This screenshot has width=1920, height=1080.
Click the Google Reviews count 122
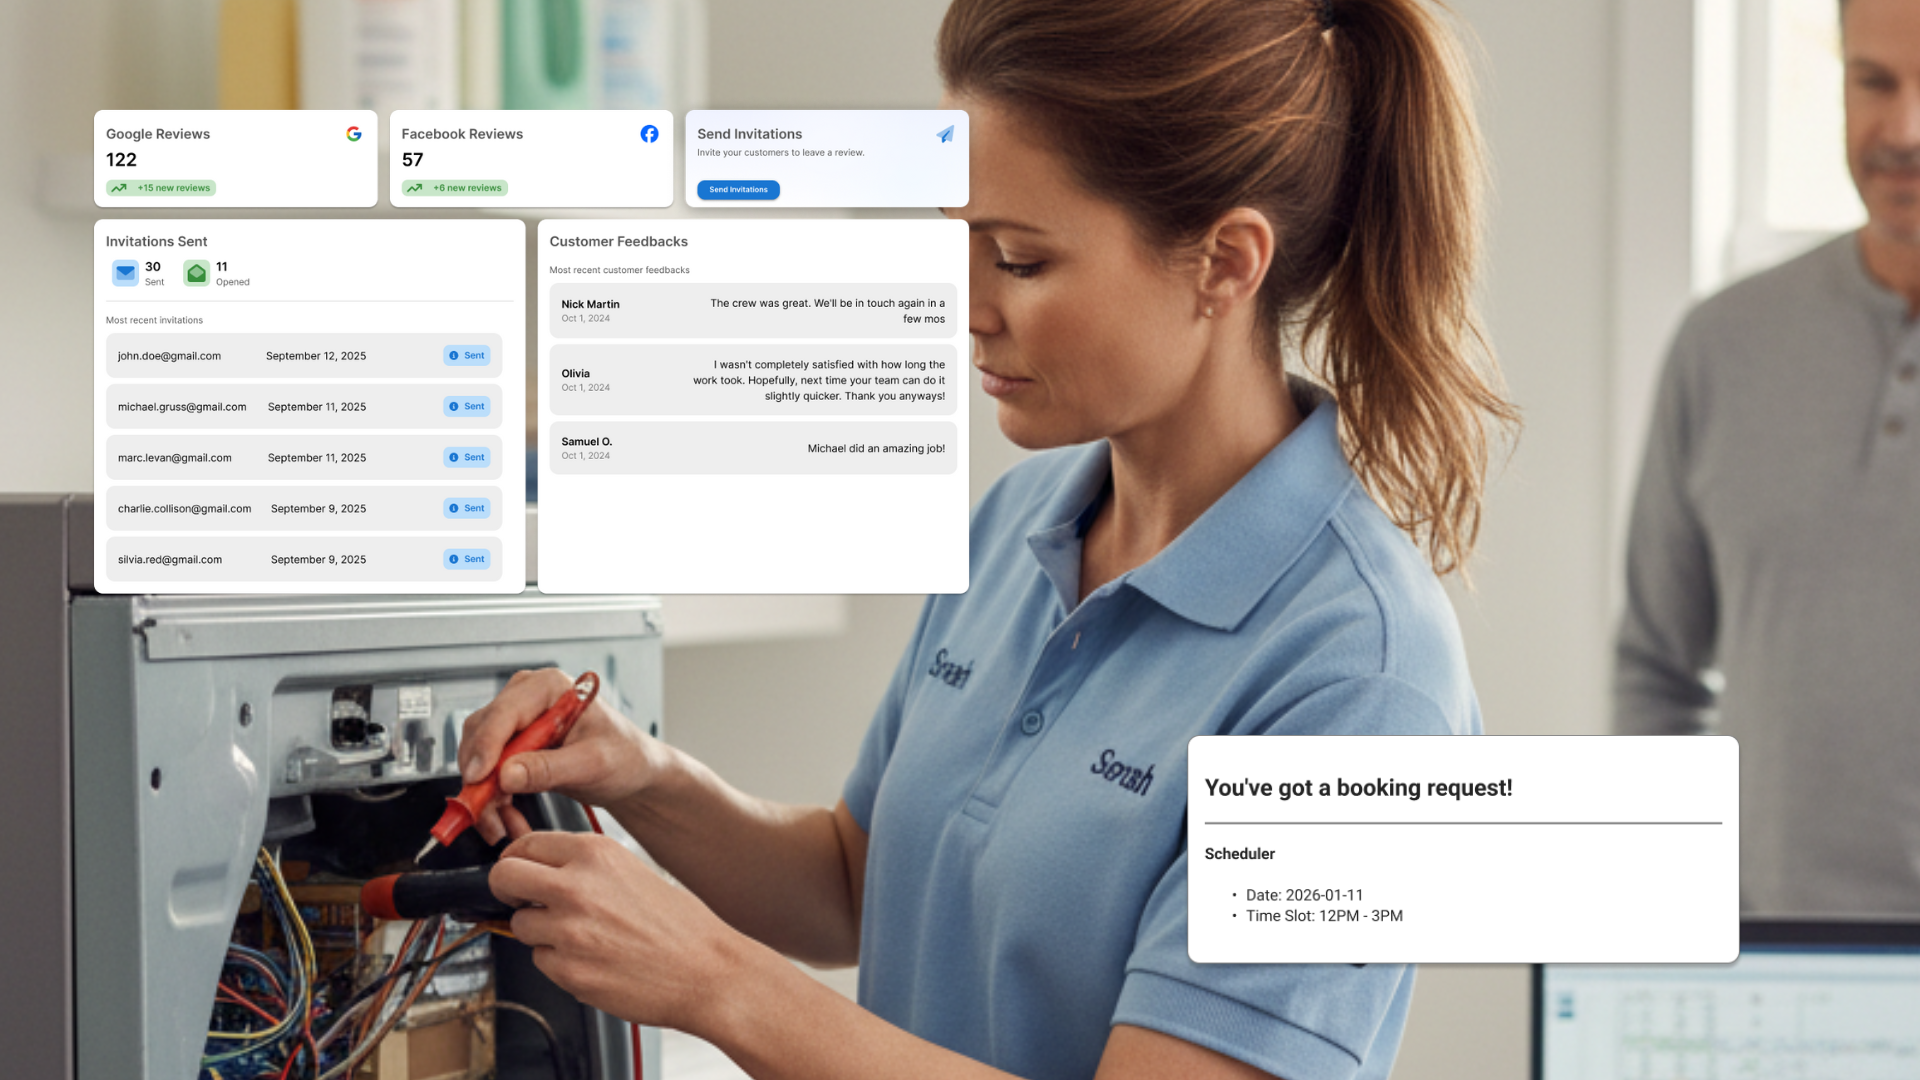[x=122, y=160]
